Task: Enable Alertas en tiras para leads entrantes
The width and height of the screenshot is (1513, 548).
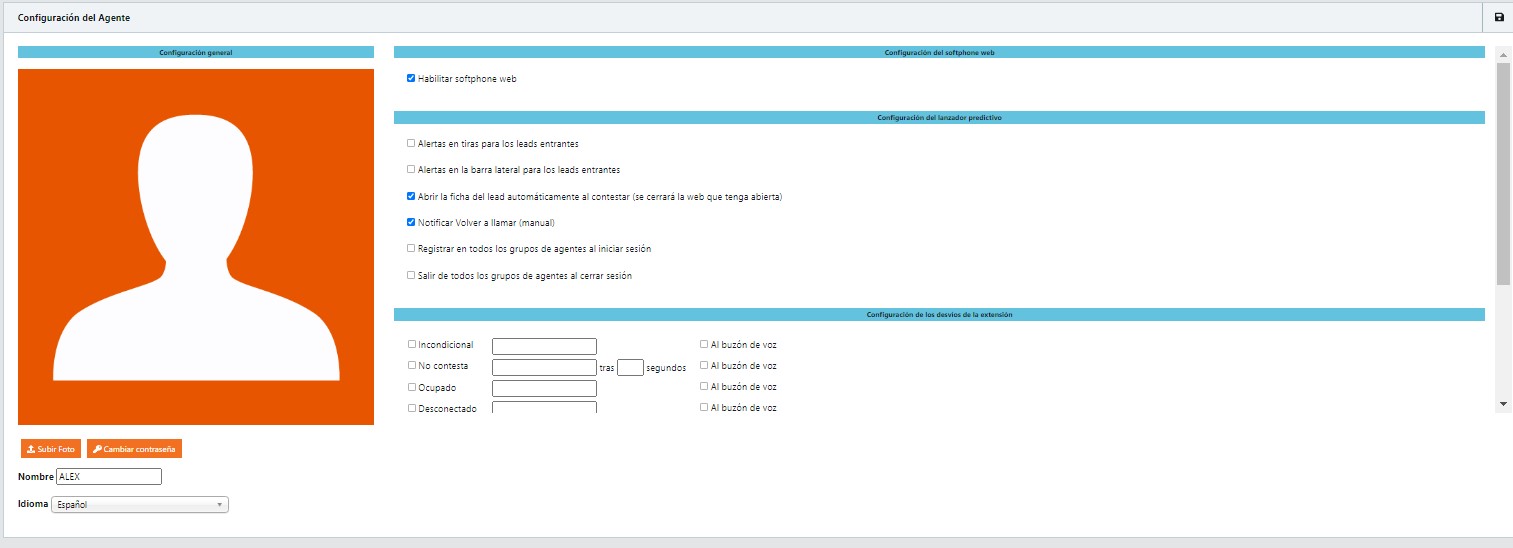Action: coord(411,143)
